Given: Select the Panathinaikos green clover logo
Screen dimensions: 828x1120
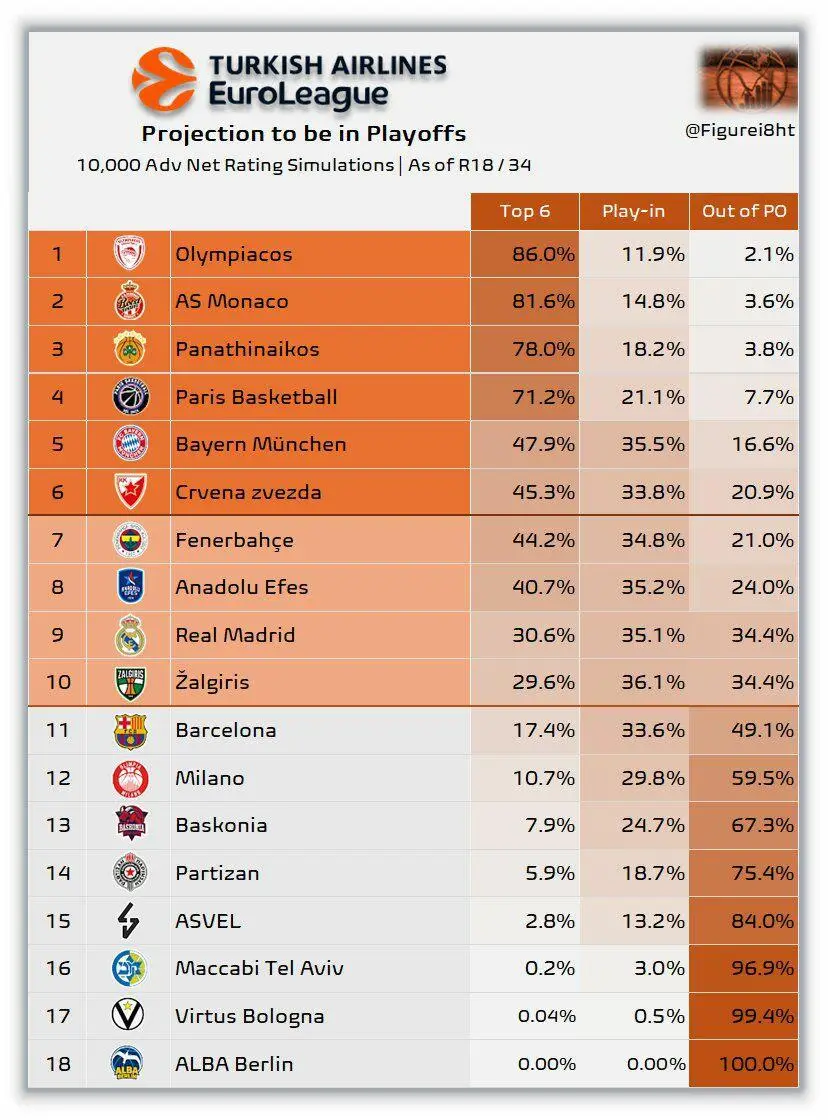Looking at the screenshot, I should click(x=129, y=349).
